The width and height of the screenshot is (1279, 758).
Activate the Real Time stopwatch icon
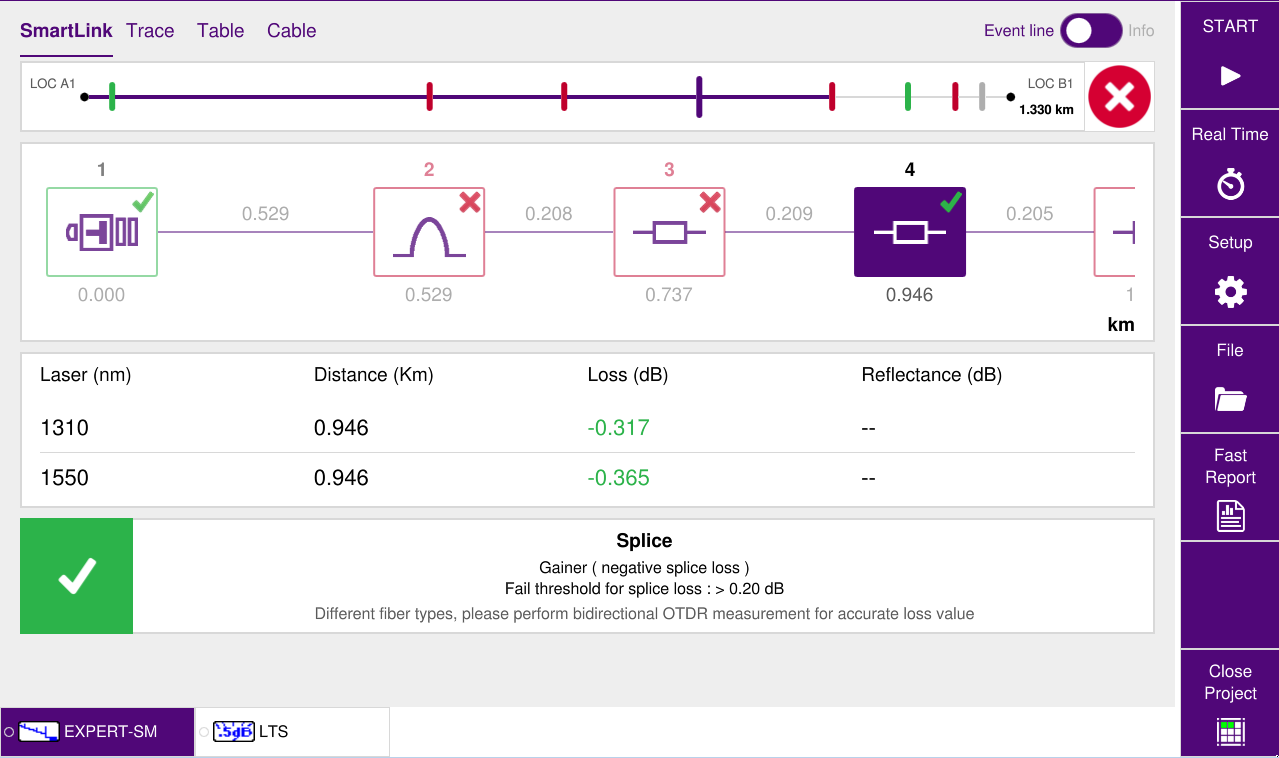(1228, 184)
